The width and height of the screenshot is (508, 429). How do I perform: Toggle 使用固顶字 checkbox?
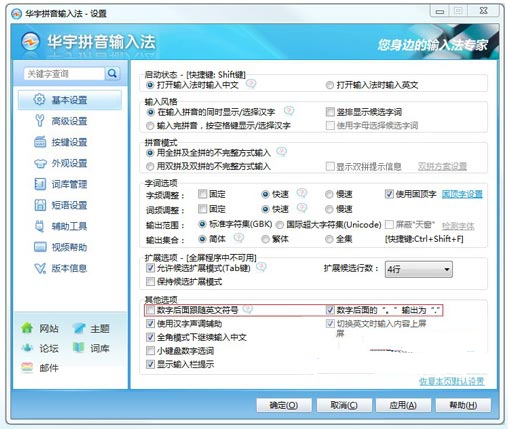(x=389, y=194)
